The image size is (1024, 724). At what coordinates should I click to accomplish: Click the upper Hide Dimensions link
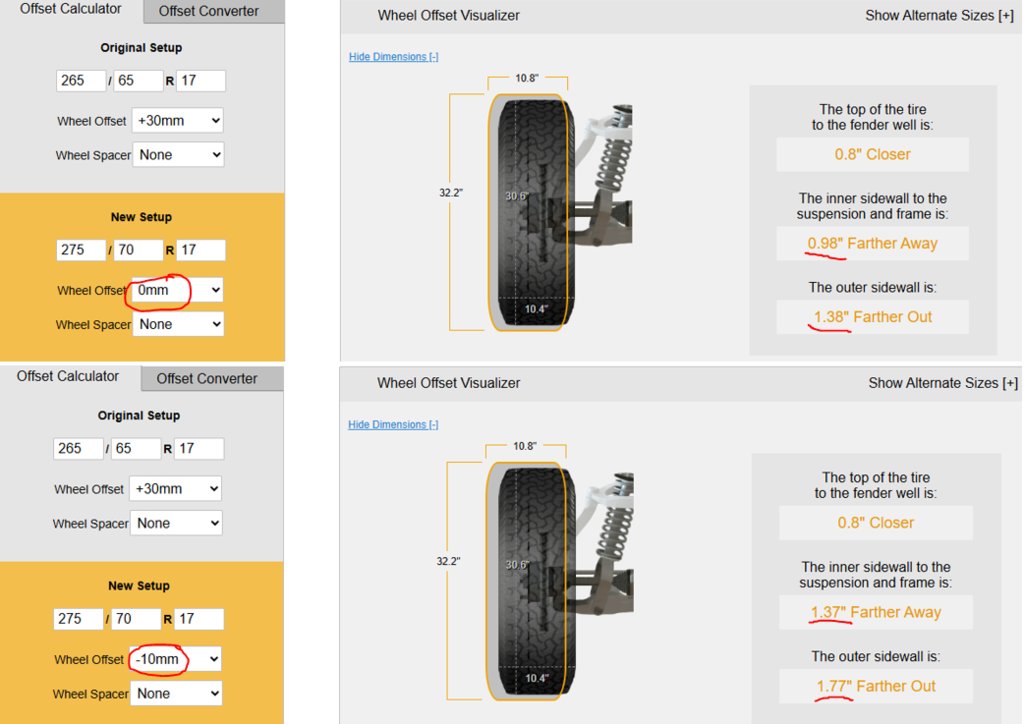[x=393, y=57]
